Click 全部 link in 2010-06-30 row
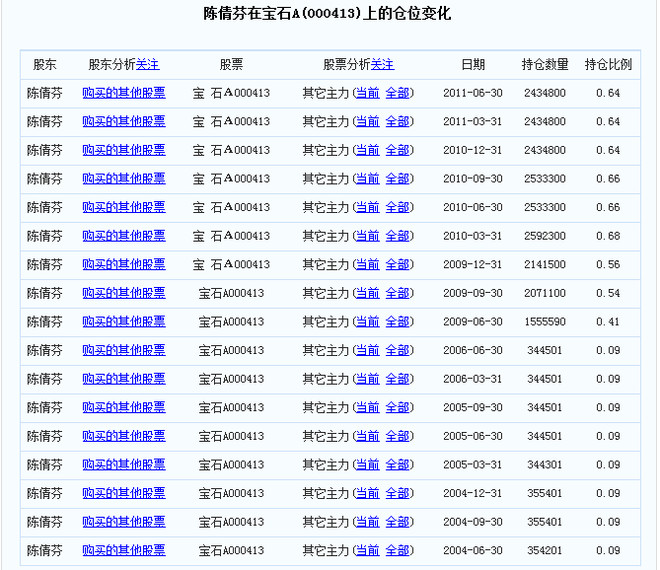660x570 pixels. click(x=397, y=208)
